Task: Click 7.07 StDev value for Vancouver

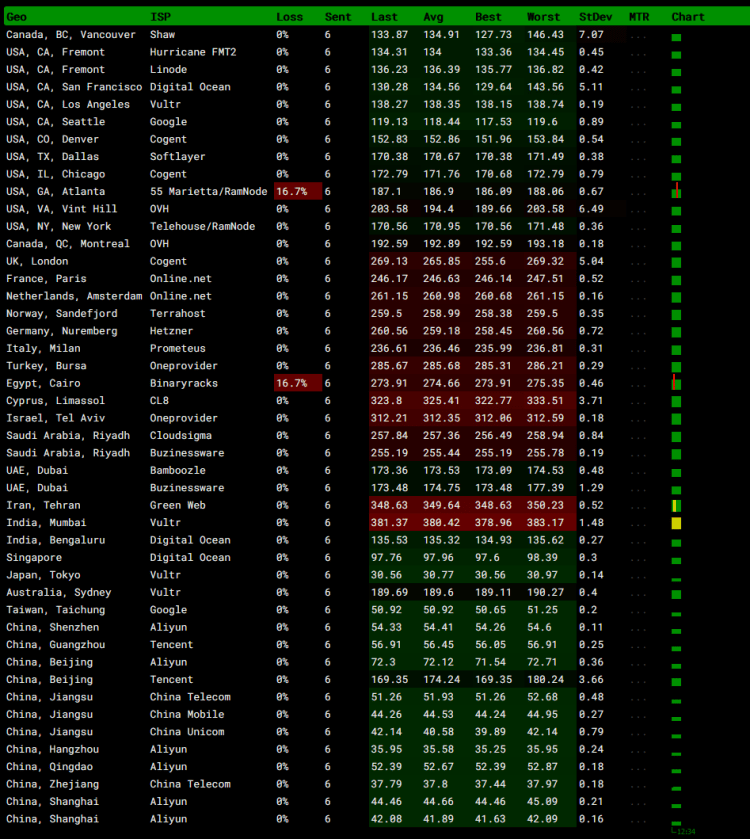Action: pos(591,35)
